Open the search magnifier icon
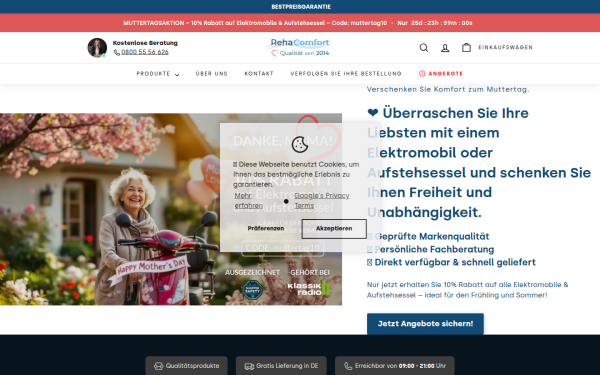 tap(424, 47)
